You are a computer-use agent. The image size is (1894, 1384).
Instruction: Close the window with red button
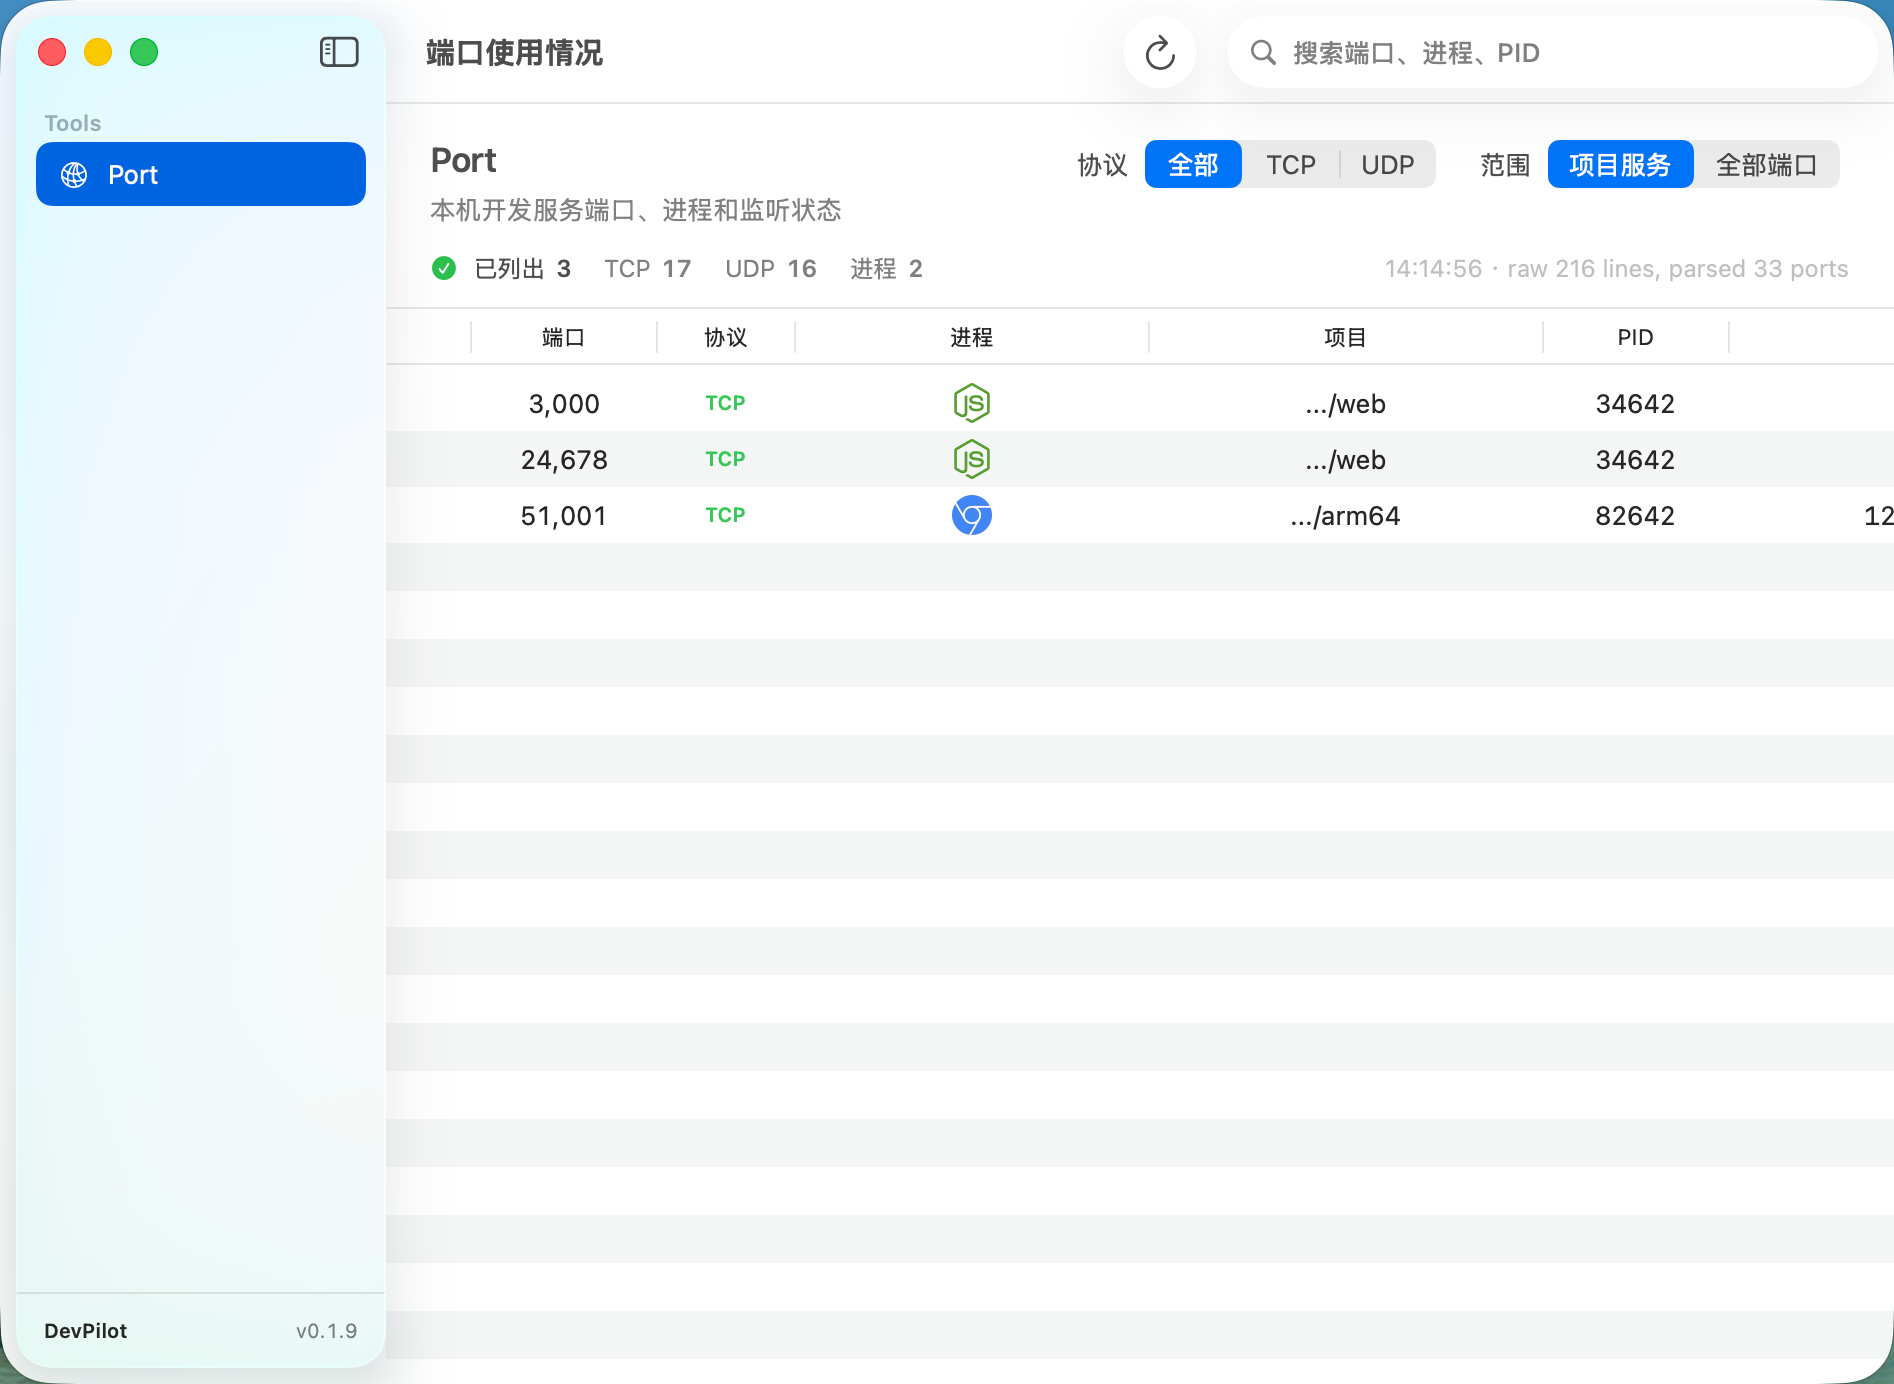coord(52,52)
